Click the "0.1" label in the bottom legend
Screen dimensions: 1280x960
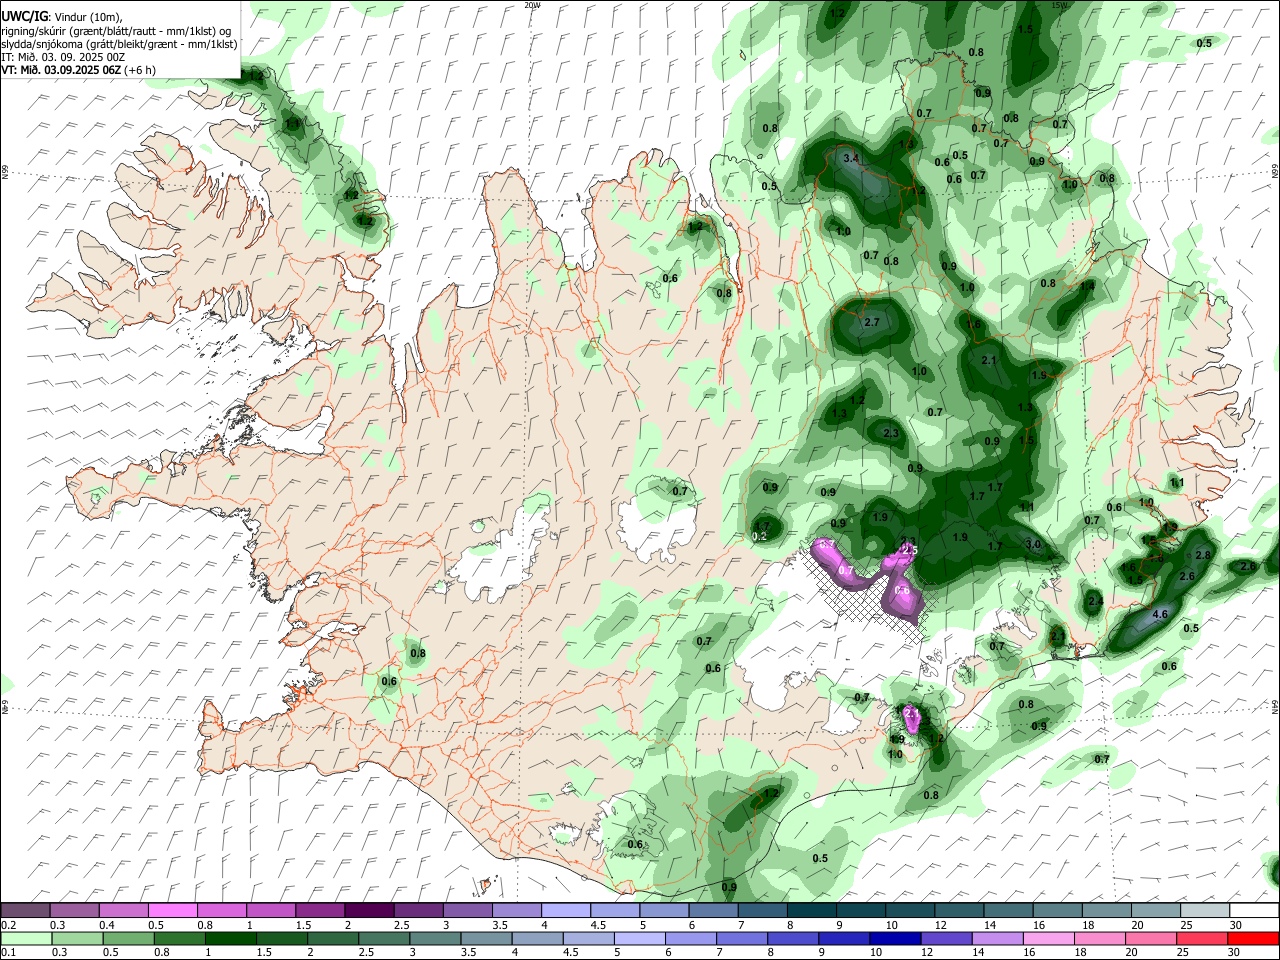point(8,952)
